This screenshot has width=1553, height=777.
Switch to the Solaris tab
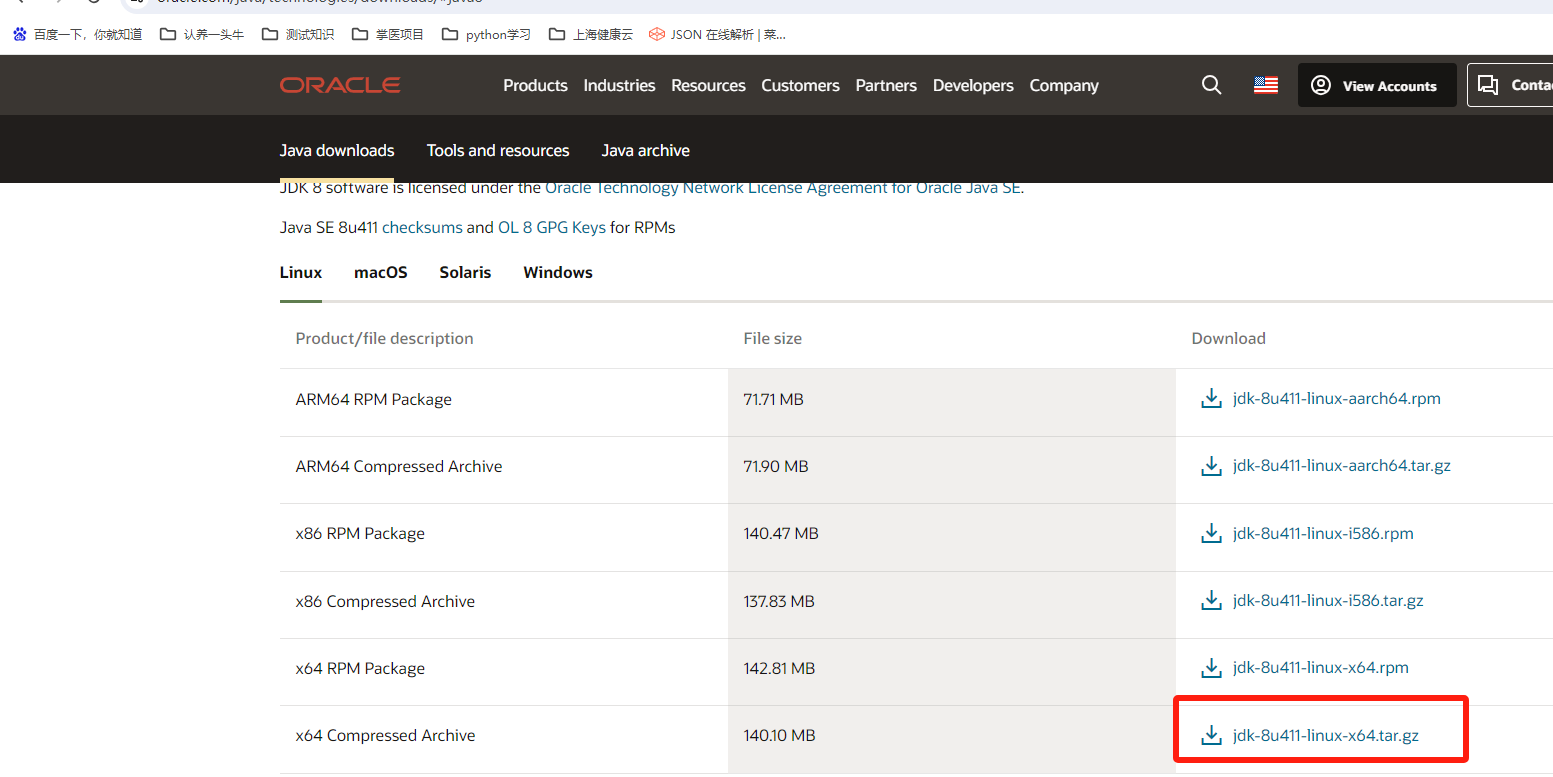point(465,273)
